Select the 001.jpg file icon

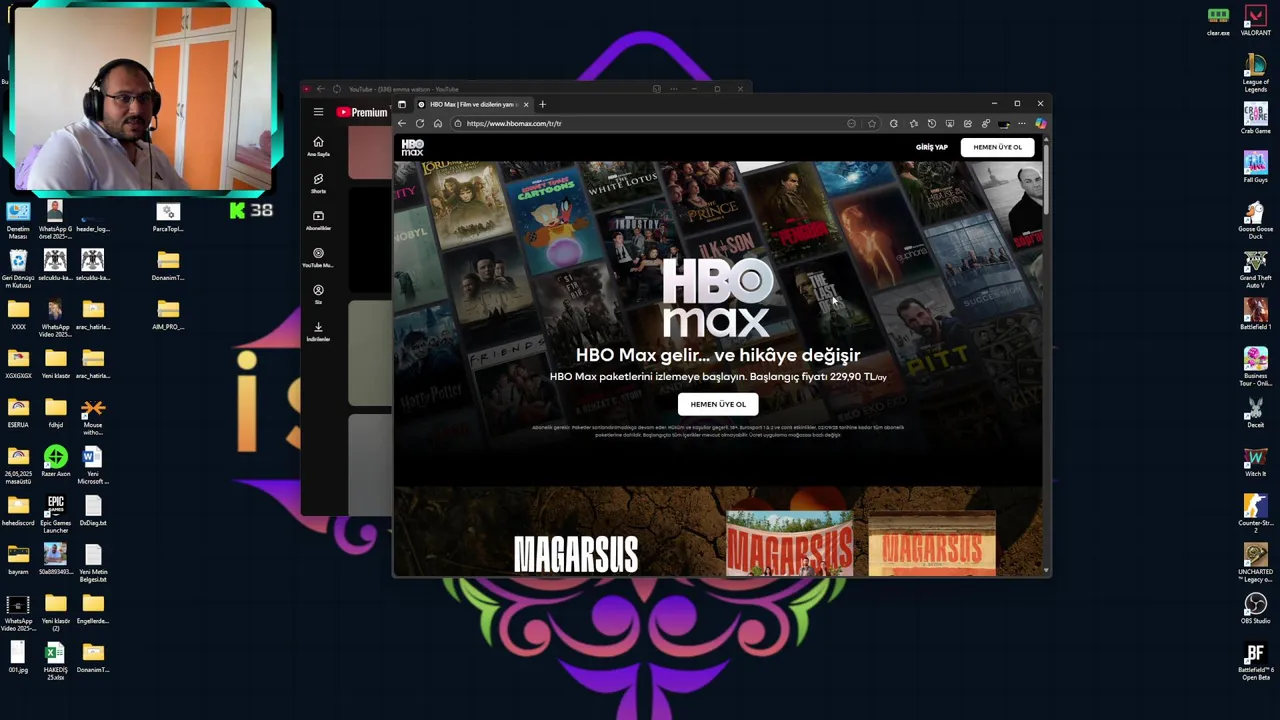[x=18, y=656]
